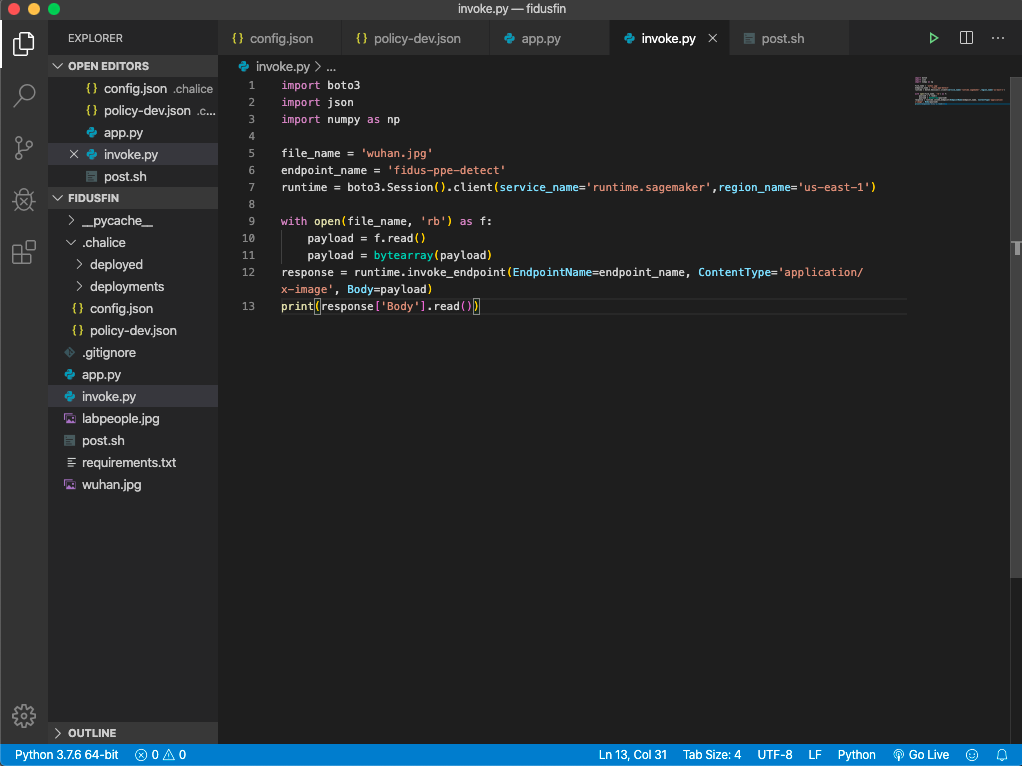Click the editor vertical scrollbar

tap(1016, 326)
